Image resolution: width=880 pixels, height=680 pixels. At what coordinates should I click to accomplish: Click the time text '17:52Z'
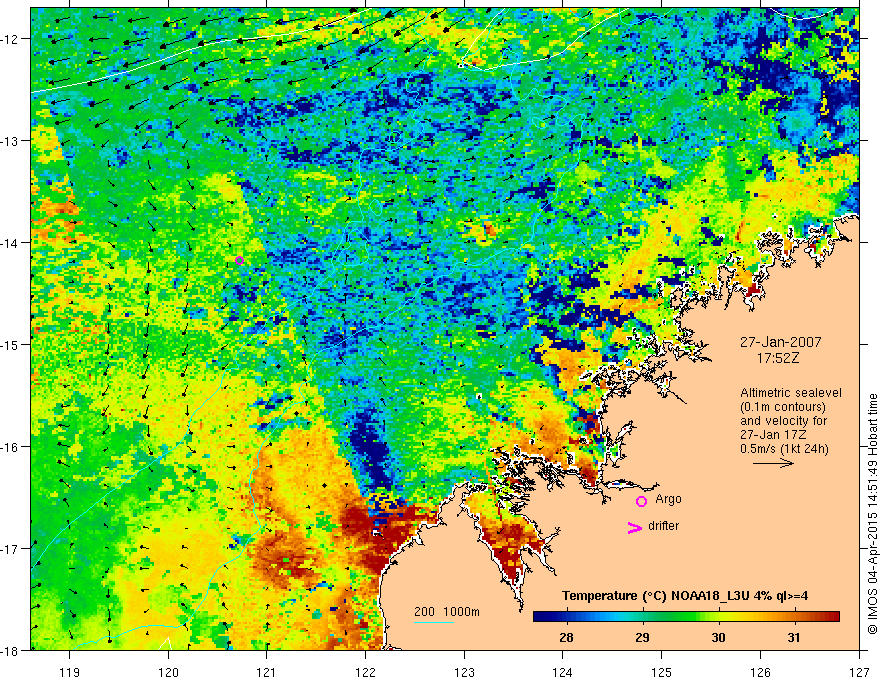tap(778, 358)
